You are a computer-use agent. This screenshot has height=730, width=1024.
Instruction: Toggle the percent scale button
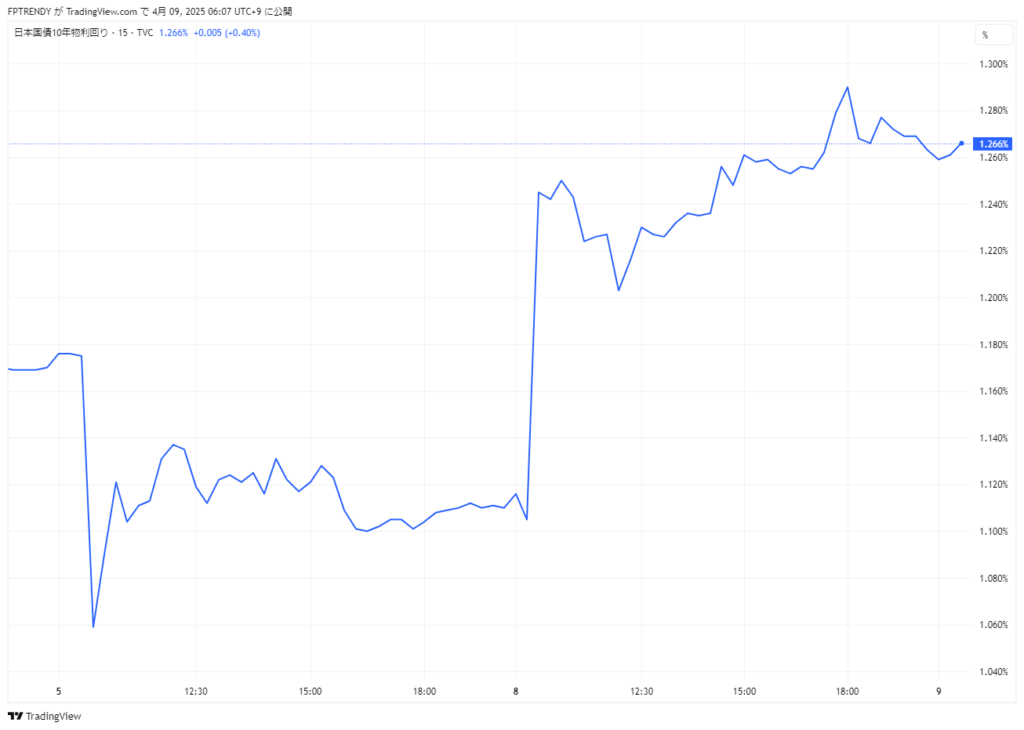point(985,35)
